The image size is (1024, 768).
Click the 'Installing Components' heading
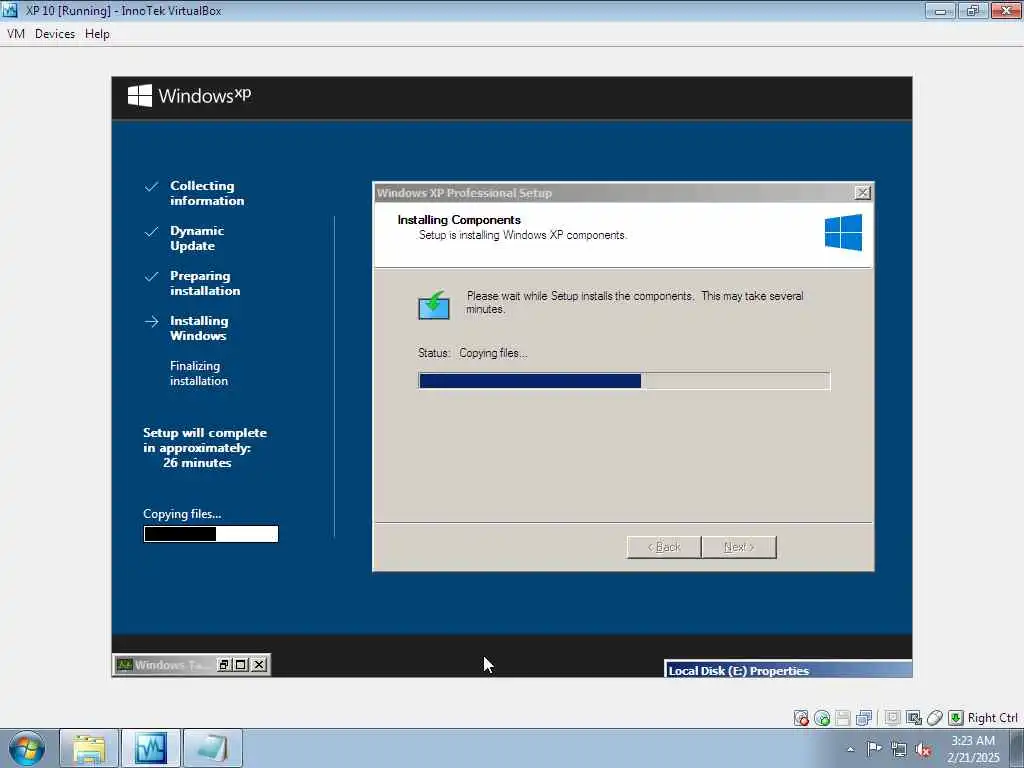[x=459, y=220]
